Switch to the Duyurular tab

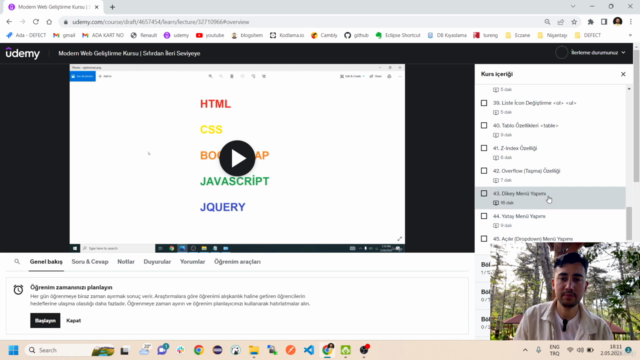[157, 262]
